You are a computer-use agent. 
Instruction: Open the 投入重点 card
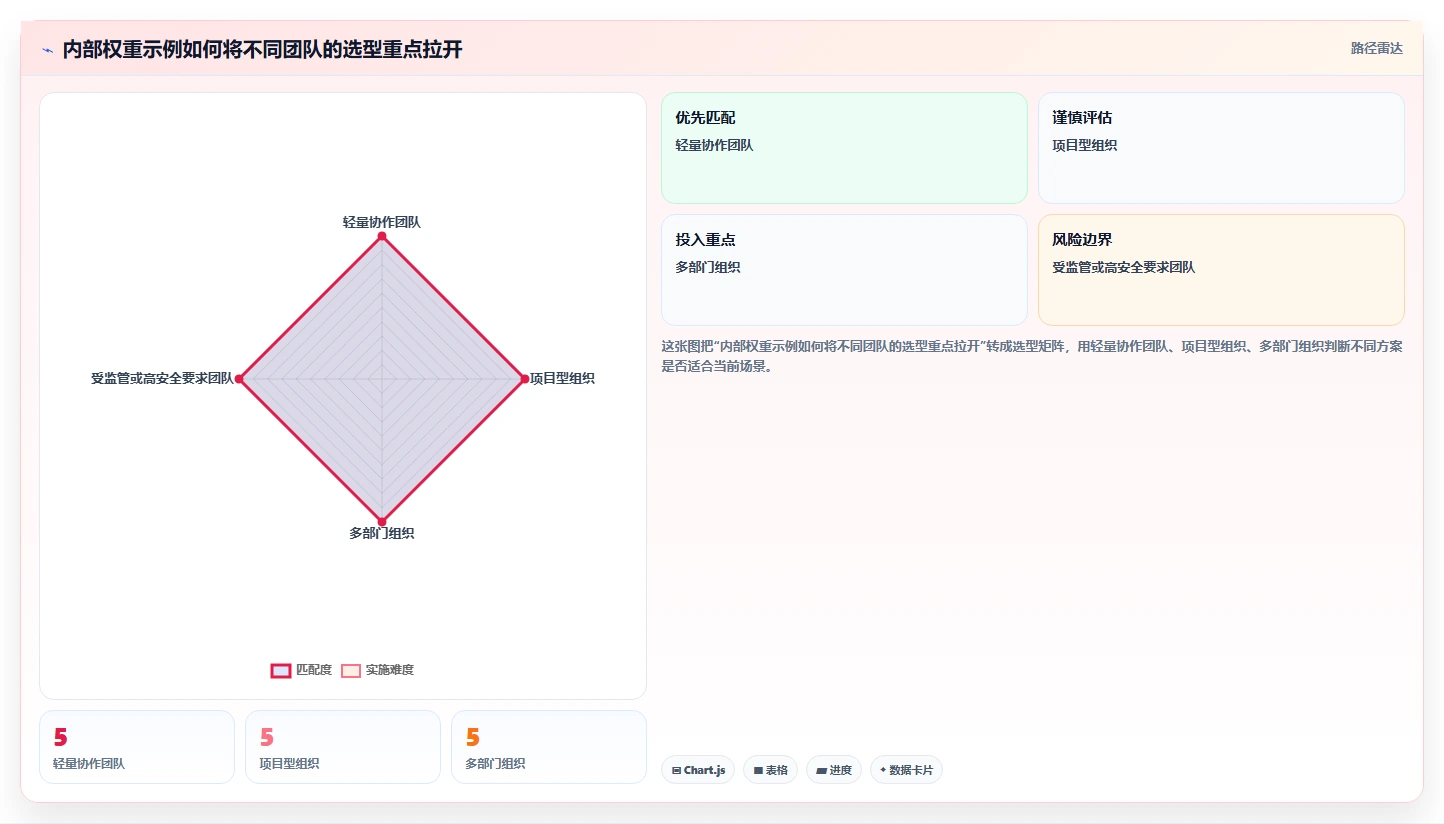pos(844,270)
